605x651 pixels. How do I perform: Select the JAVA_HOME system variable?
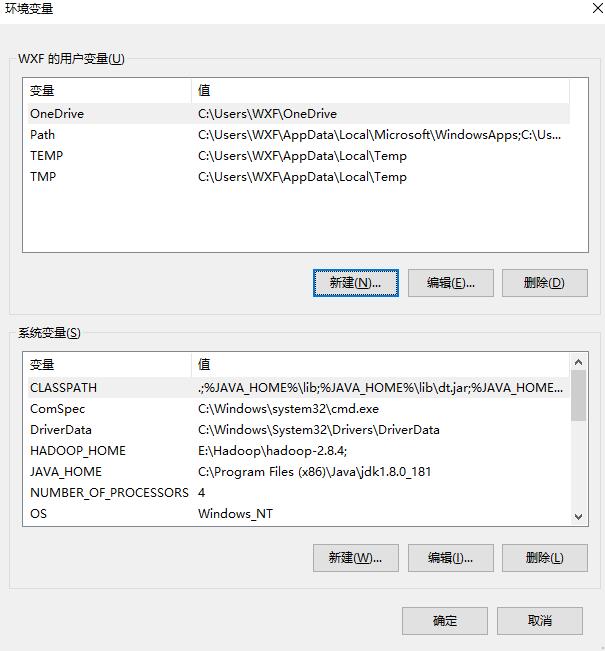tap(299, 472)
